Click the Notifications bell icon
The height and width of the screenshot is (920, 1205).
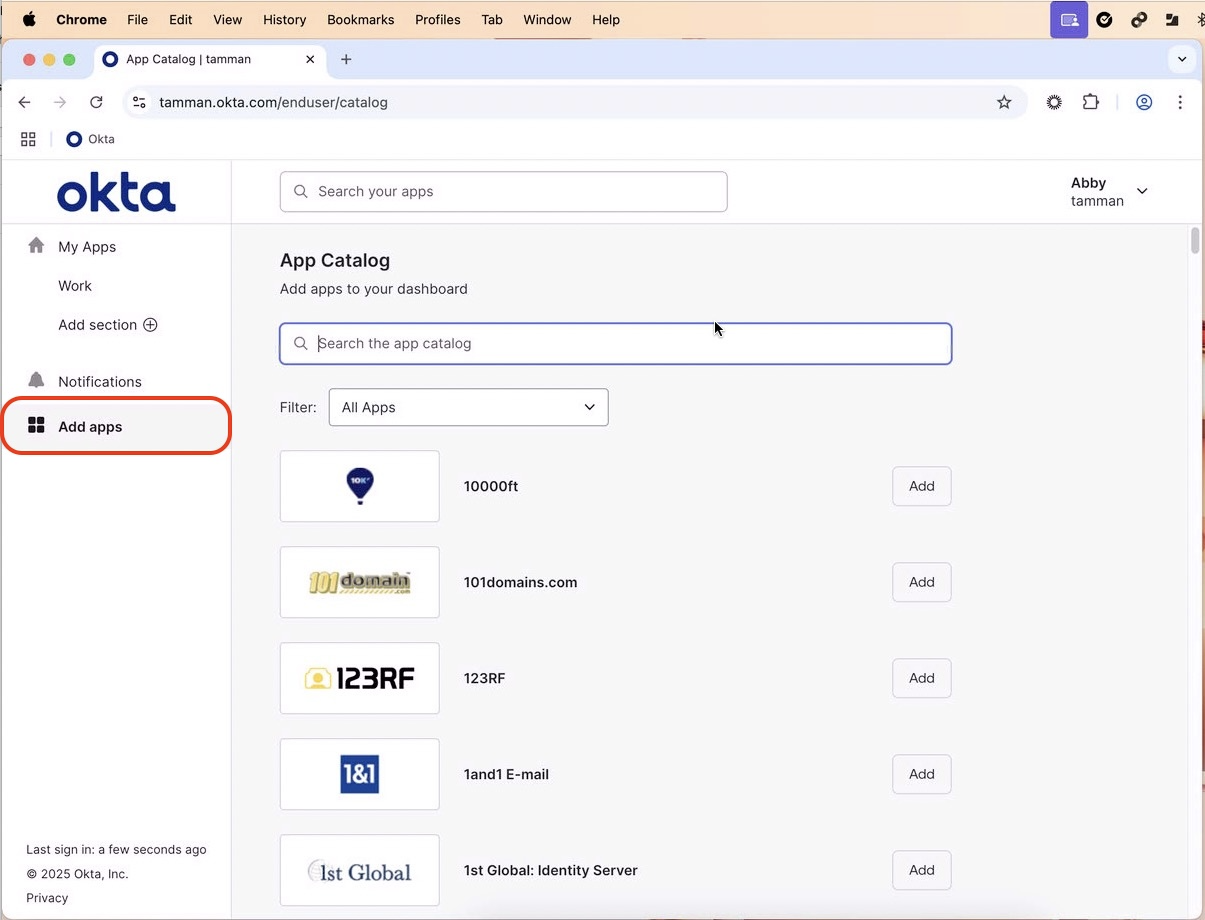point(36,380)
